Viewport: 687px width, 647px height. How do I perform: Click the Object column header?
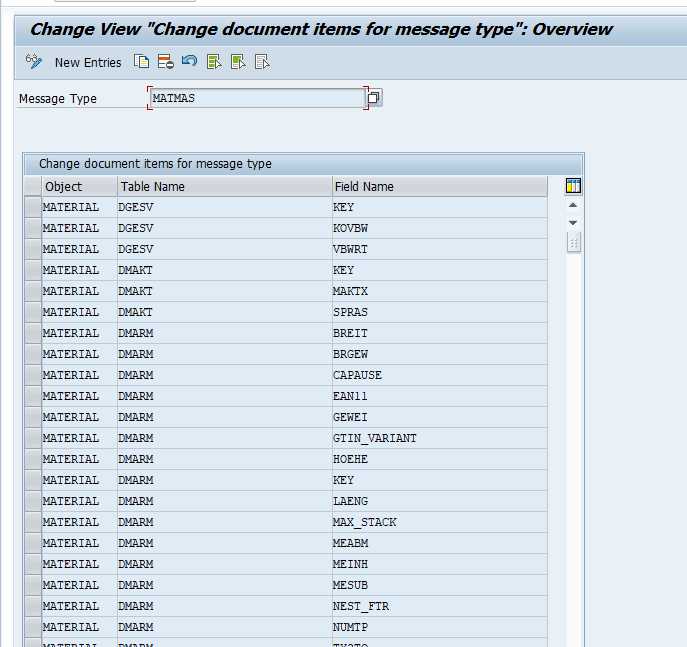click(x=78, y=186)
